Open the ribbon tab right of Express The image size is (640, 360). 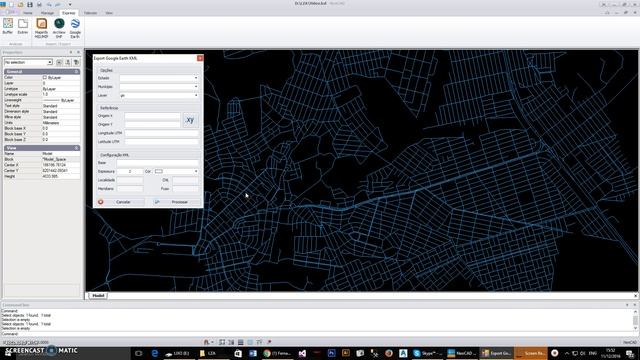pyautogui.click(x=90, y=13)
